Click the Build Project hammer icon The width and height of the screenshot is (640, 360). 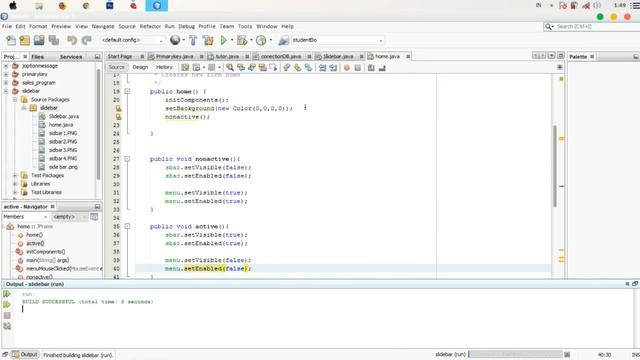[x=193, y=40]
